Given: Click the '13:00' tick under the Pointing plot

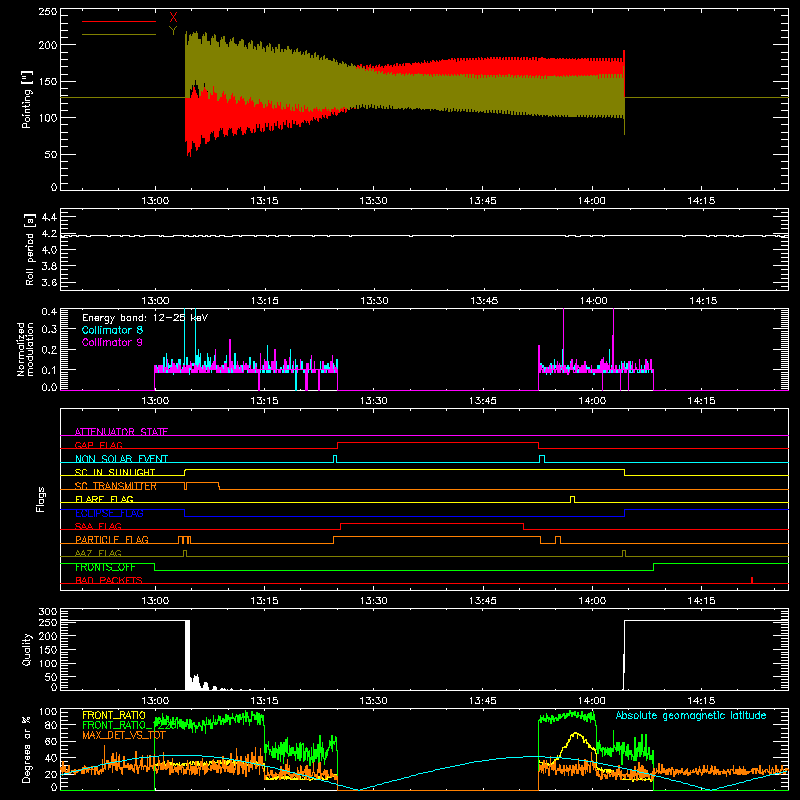Looking at the screenshot, I should click(155, 201).
